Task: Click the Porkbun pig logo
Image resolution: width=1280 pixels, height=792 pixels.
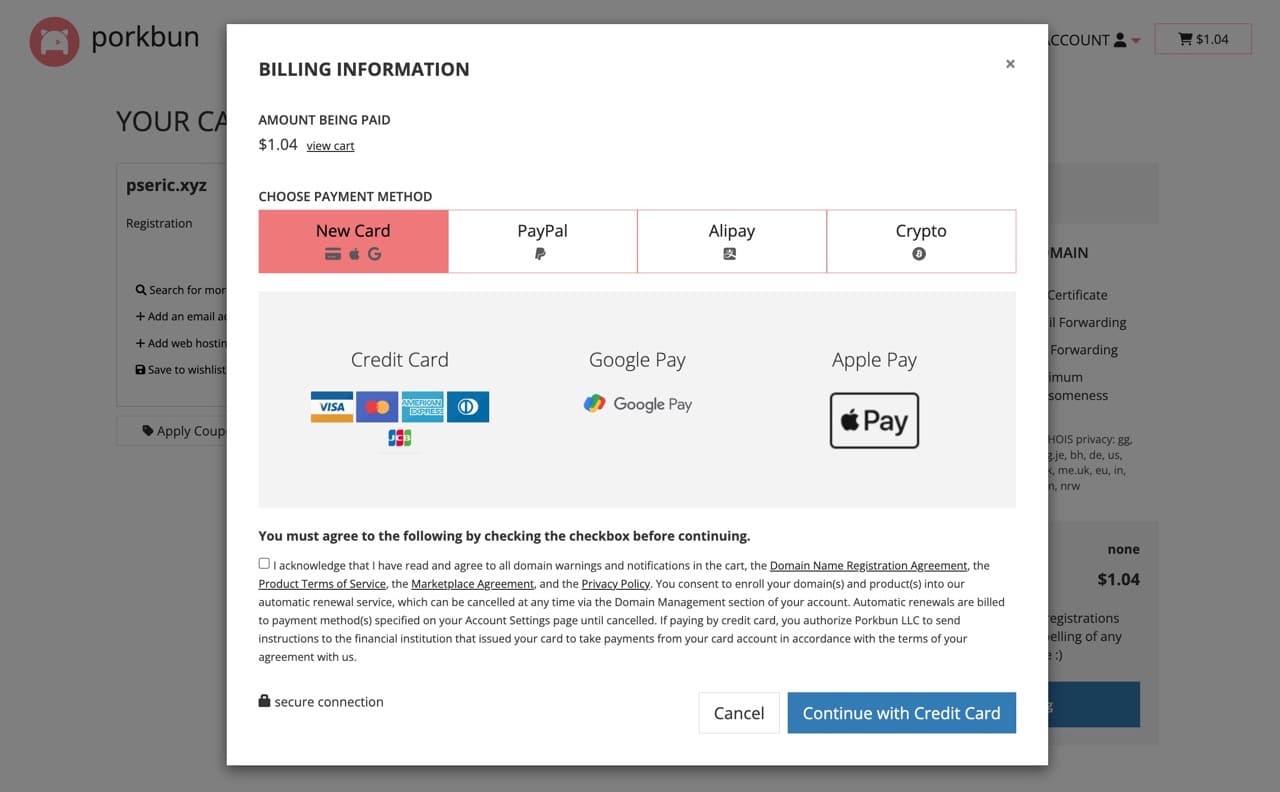Action: pos(54,42)
